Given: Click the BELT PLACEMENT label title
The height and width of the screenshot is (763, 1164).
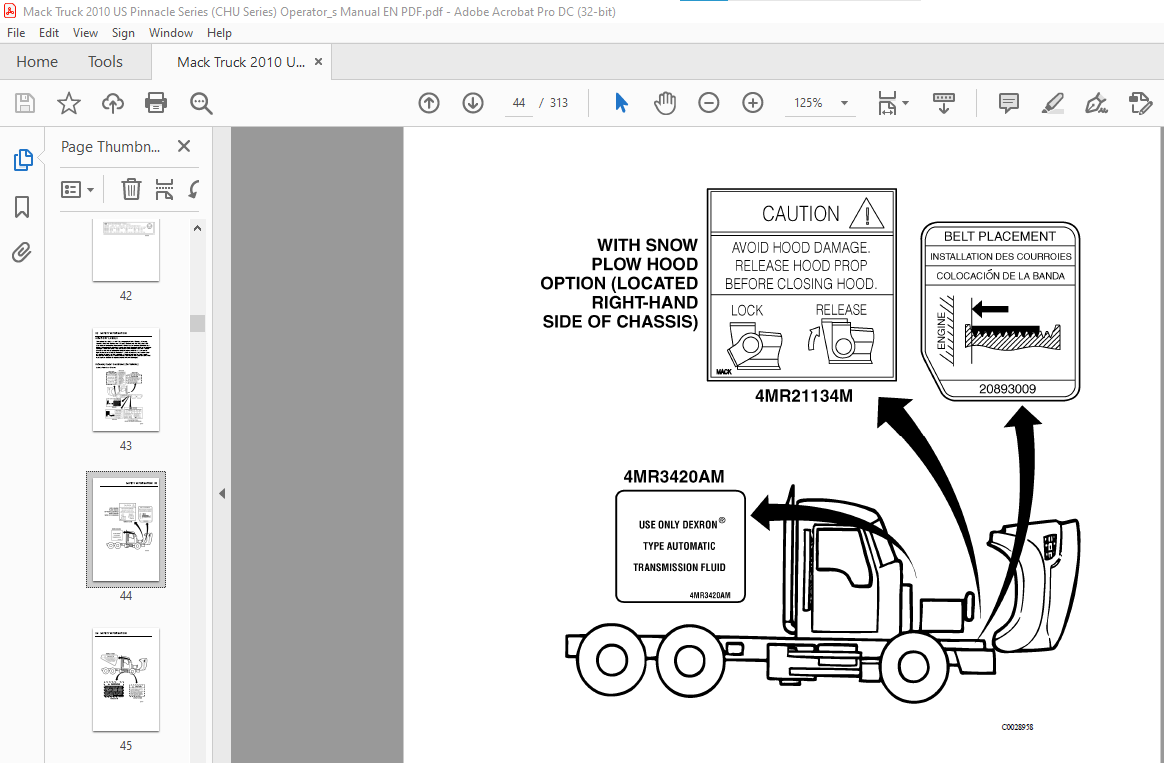Looking at the screenshot, I should [x=999, y=236].
